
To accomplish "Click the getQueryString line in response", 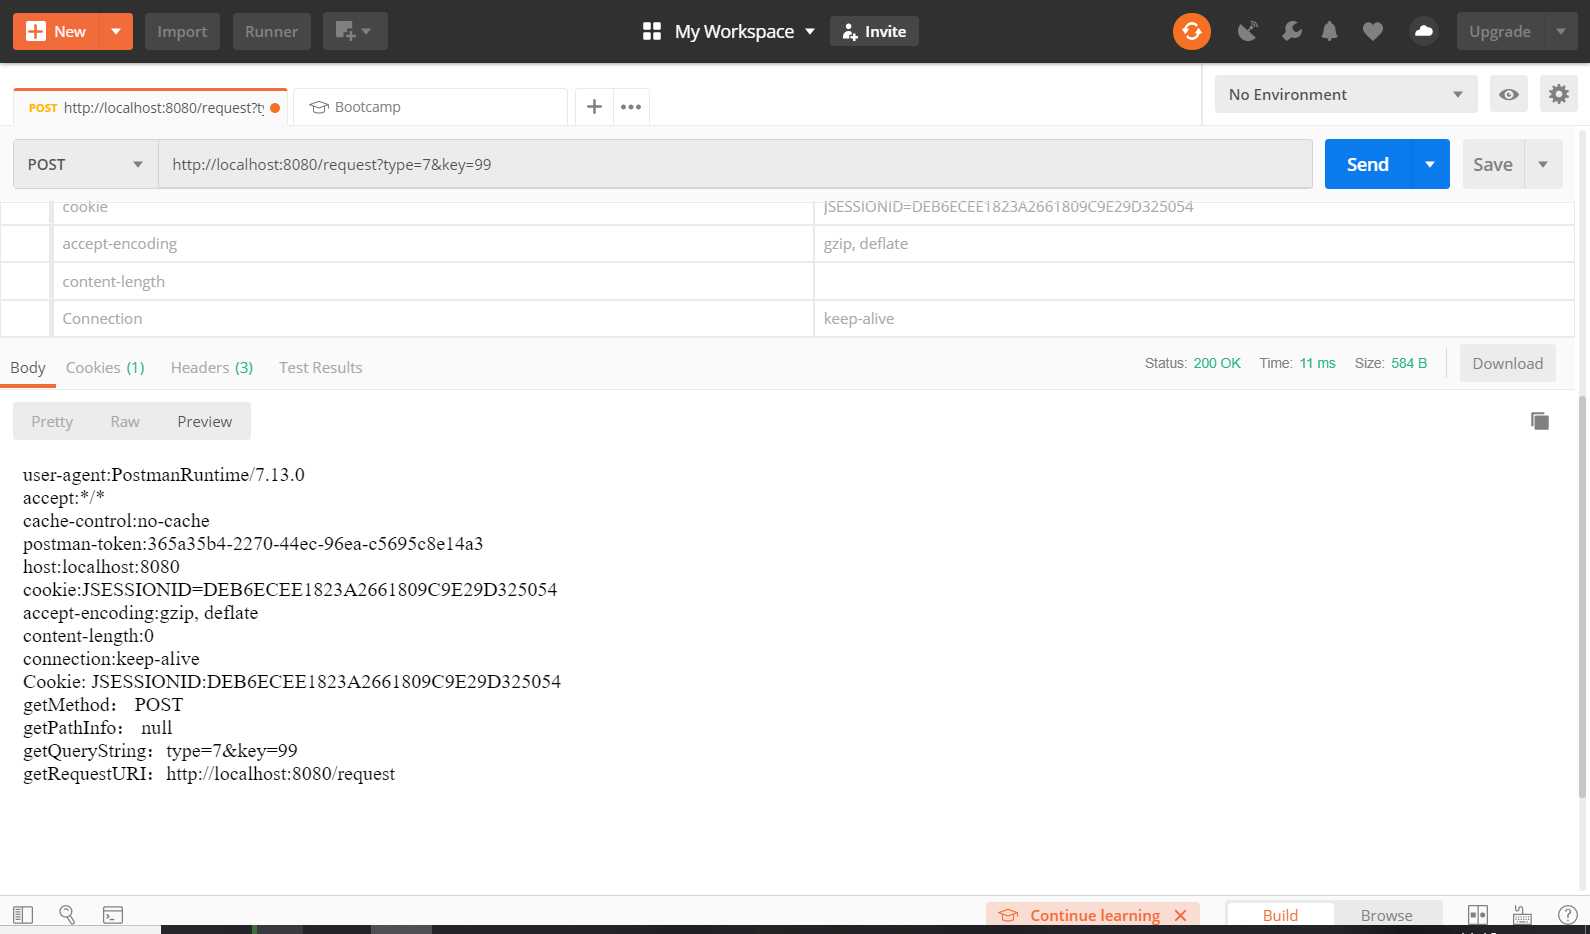I will point(160,750).
